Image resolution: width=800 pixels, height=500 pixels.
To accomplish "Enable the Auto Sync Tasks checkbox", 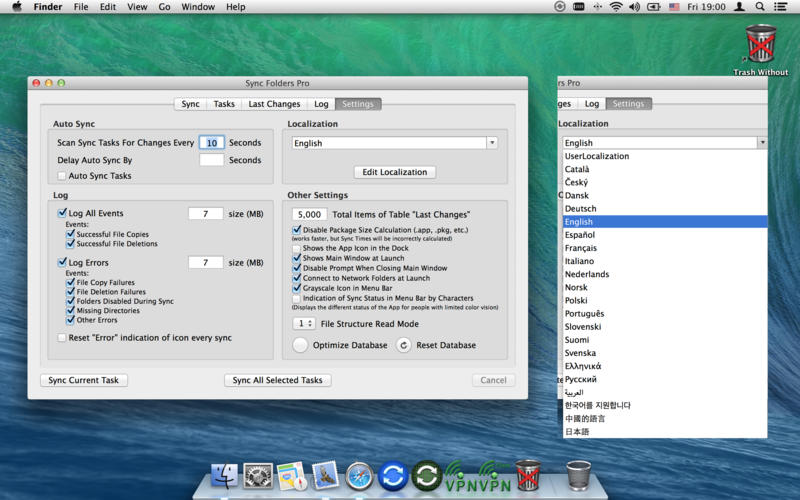I will [x=62, y=176].
